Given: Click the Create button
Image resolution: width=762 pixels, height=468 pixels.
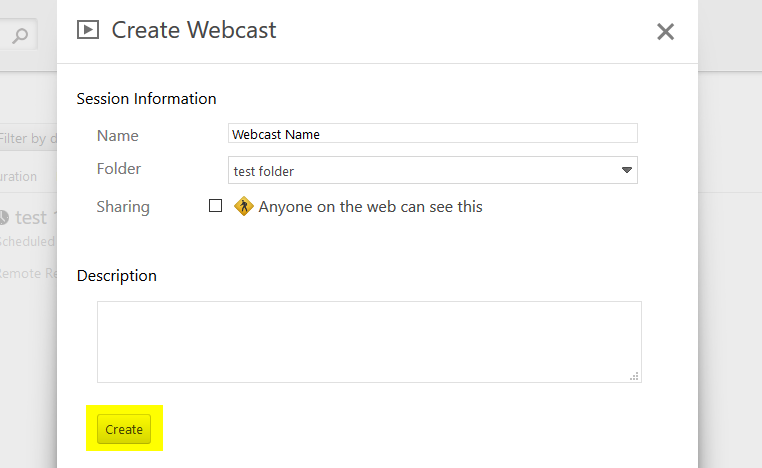Looking at the screenshot, I should (x=124, y=429).
